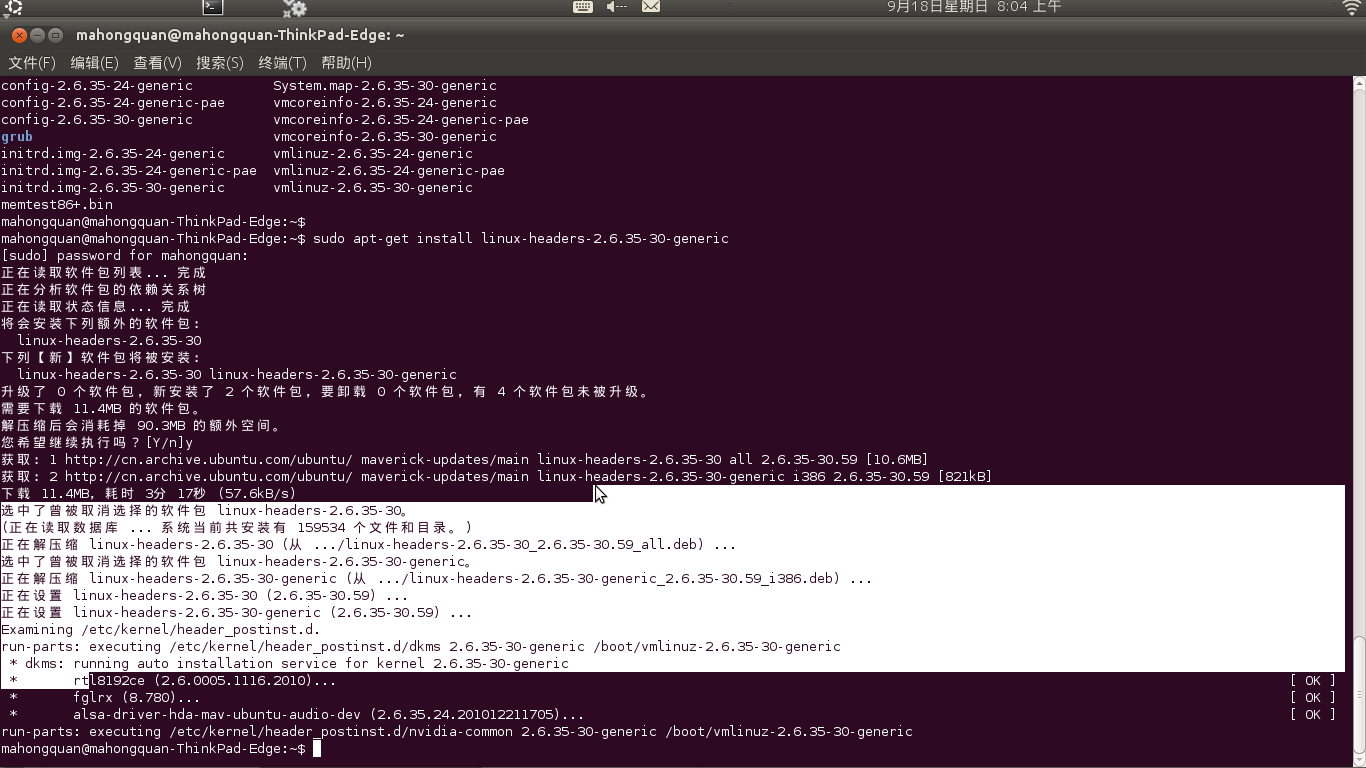Open the 文件(F) menu

point(32,63)
